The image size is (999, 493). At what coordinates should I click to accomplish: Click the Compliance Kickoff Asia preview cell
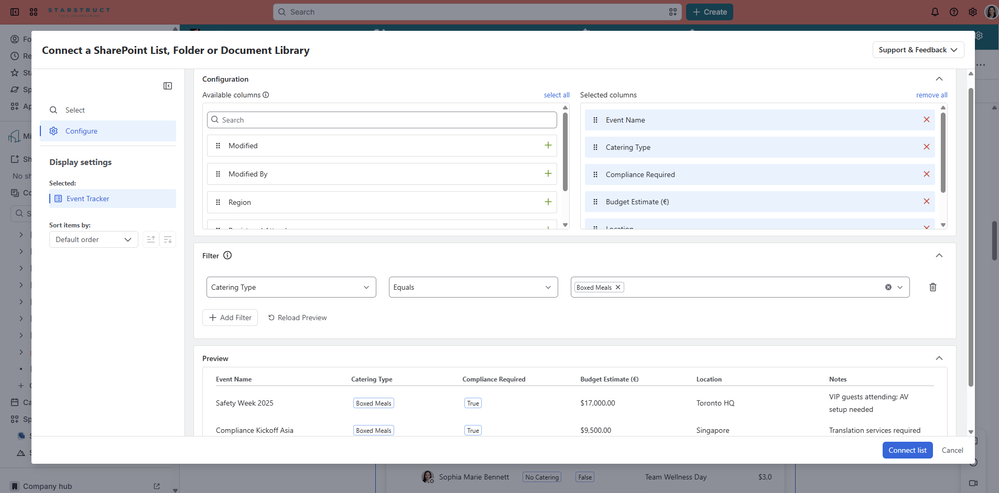click(254, 431)
